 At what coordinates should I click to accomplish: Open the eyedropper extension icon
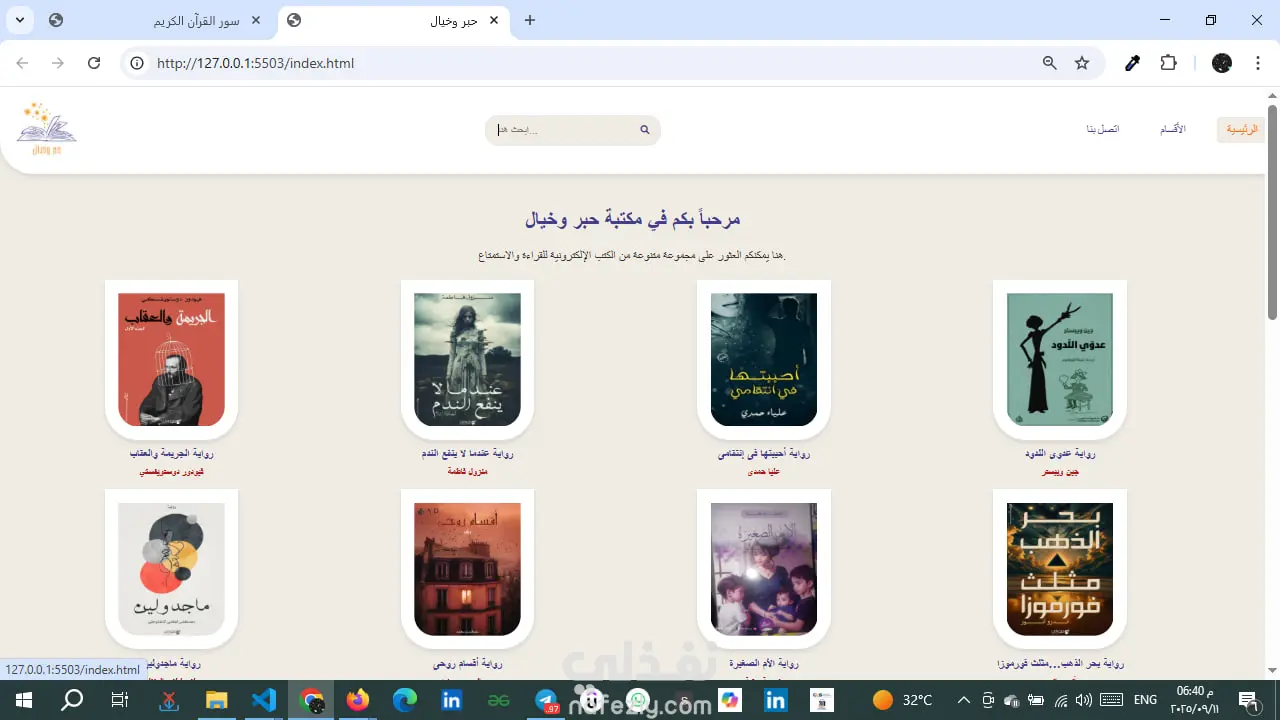point(1133,63)
